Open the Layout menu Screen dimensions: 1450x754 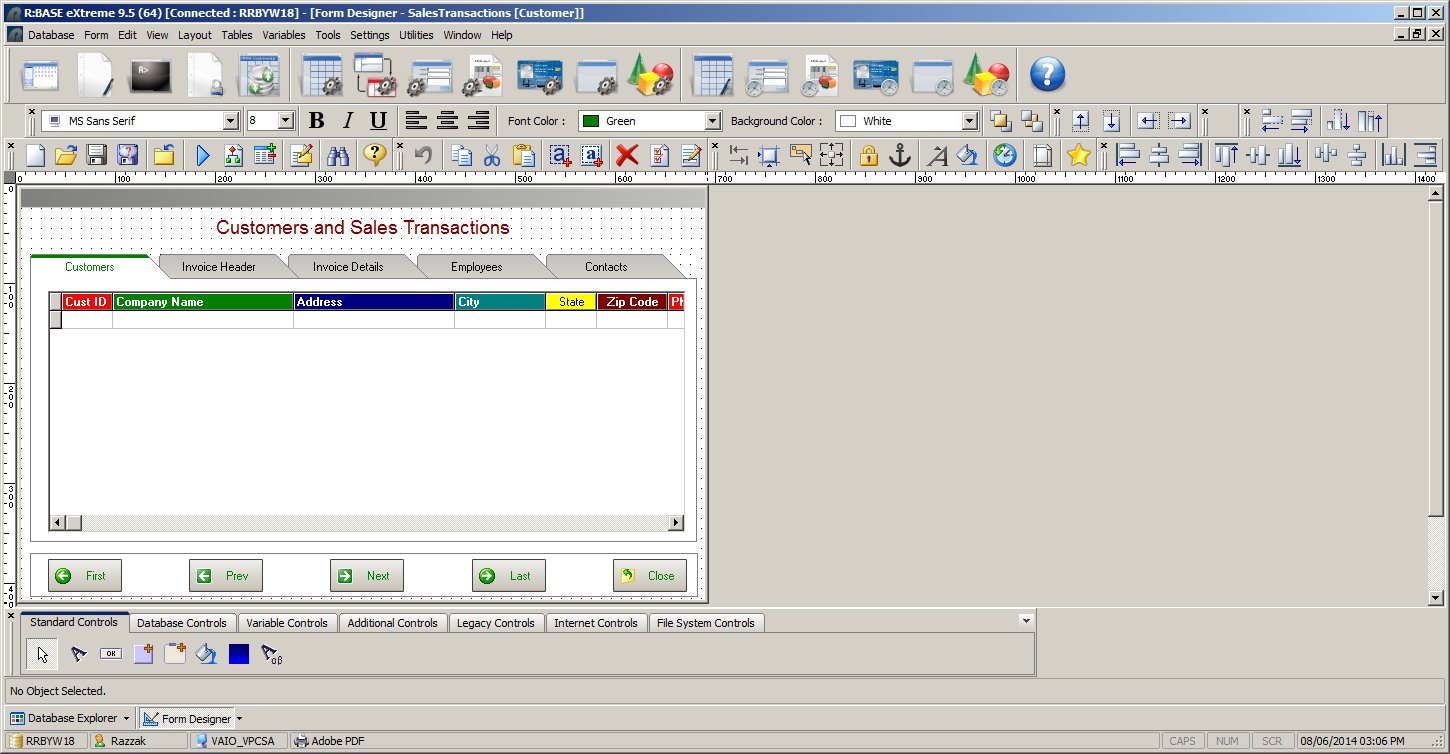[x=195, y=35]
